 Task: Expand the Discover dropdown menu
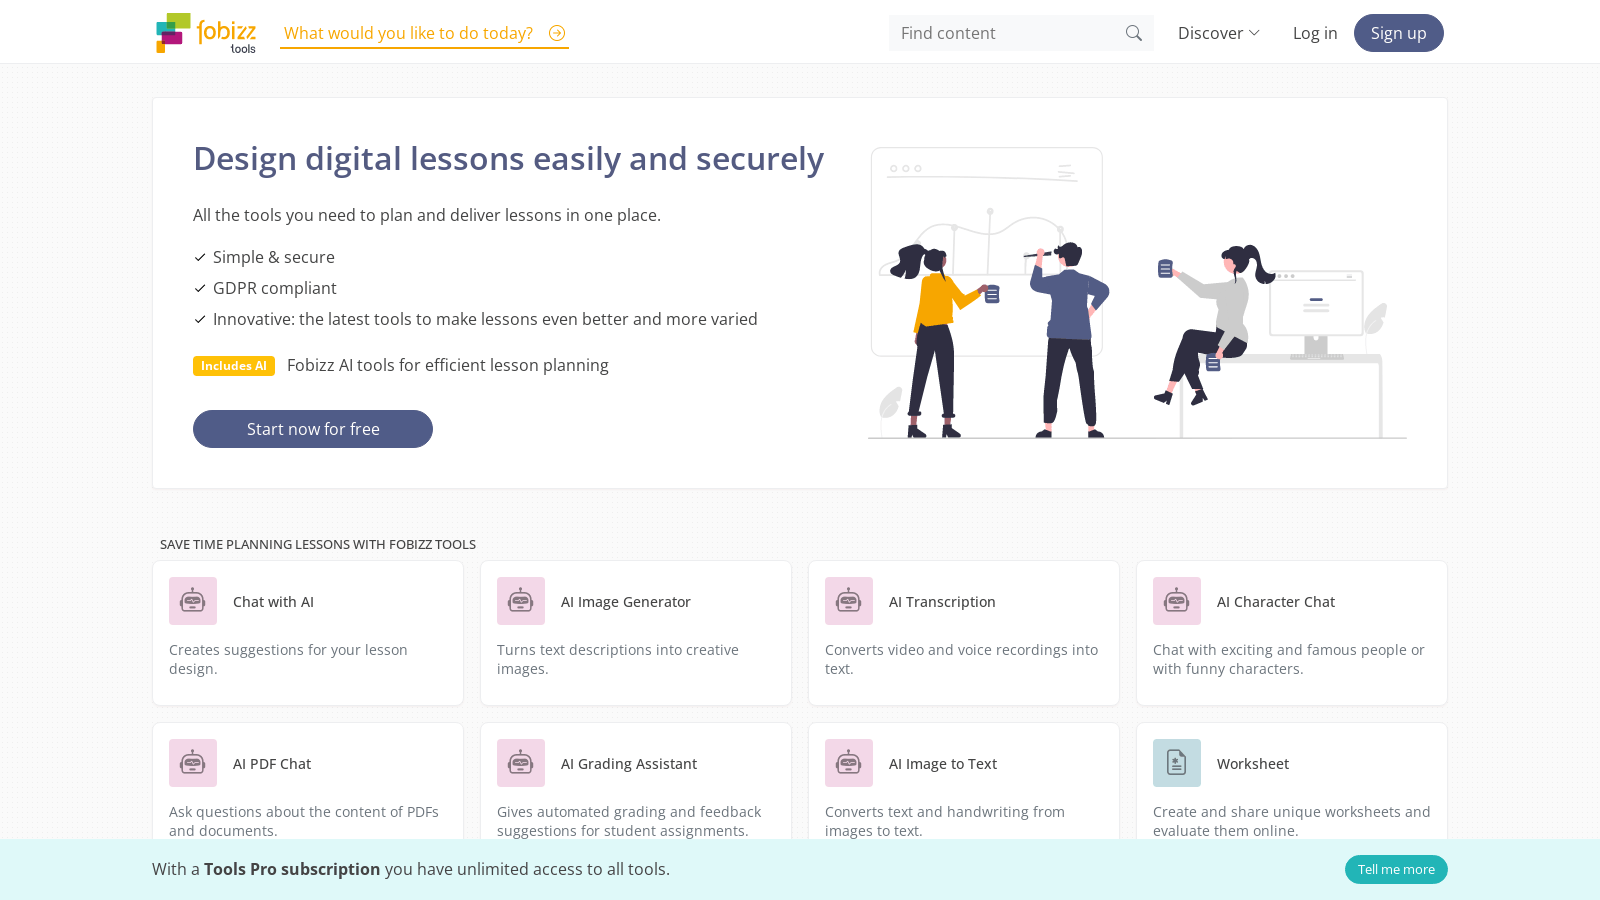[1218, 33]
